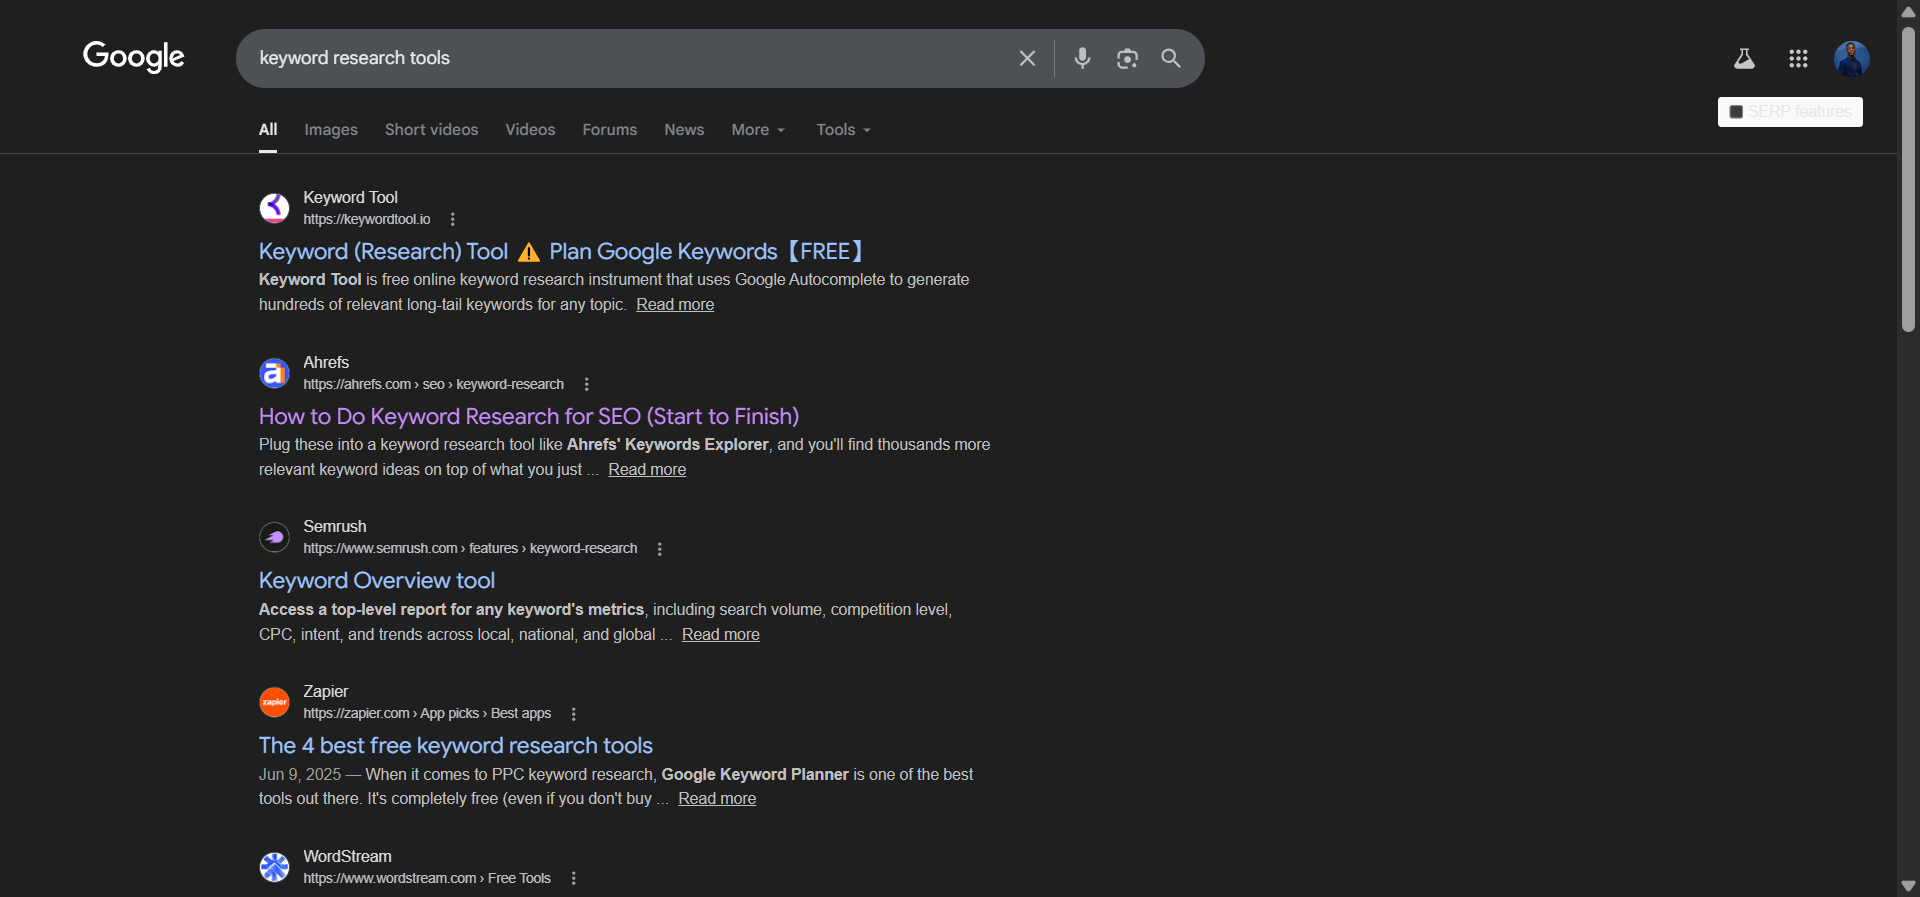Open Keyword Overview tool result link
1920x897 pixels.
click(377, 581)
